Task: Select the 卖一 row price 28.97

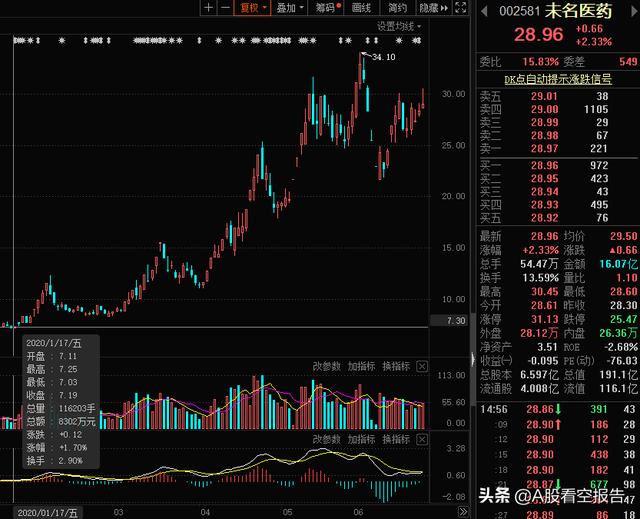Action: click(544, 149)
